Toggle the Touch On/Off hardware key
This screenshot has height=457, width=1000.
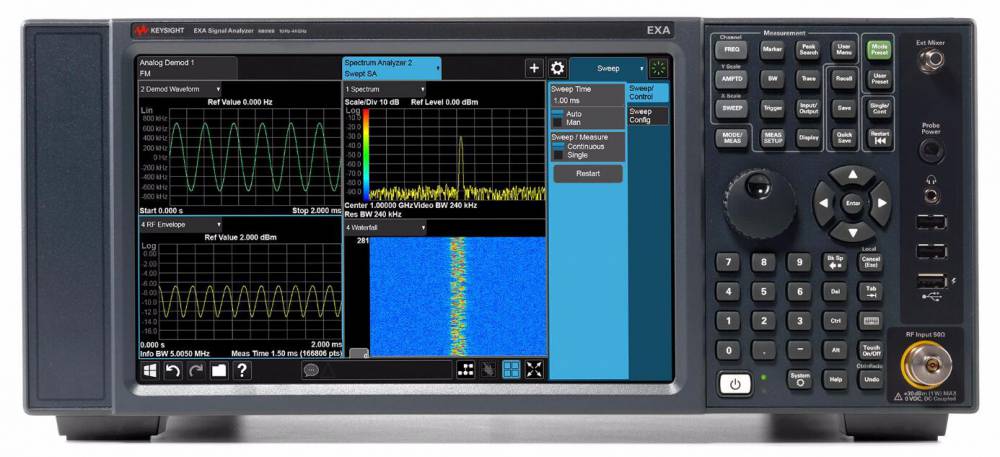tap(871, 350)
